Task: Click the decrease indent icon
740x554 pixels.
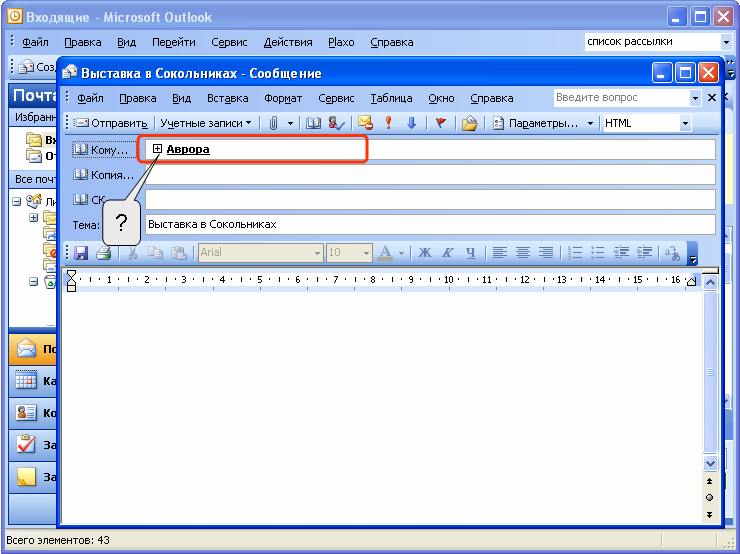Action: (621, 252)
